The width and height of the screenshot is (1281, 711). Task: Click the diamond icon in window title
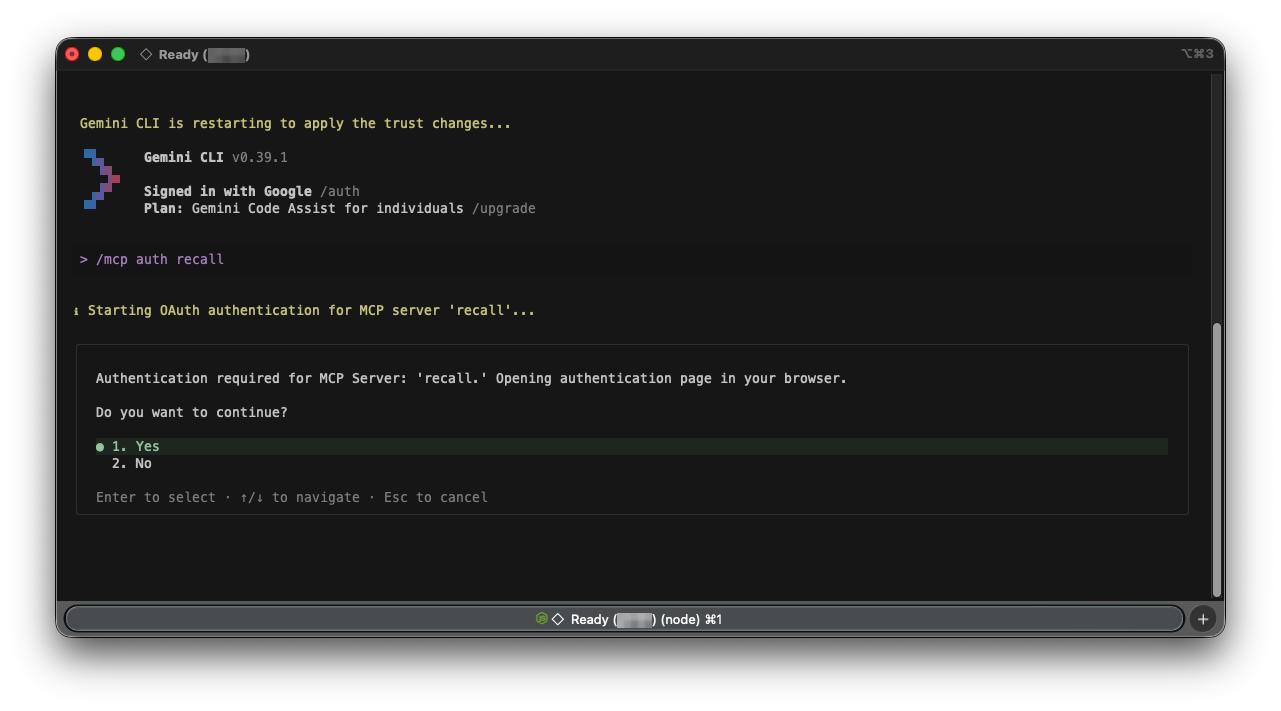146,54
